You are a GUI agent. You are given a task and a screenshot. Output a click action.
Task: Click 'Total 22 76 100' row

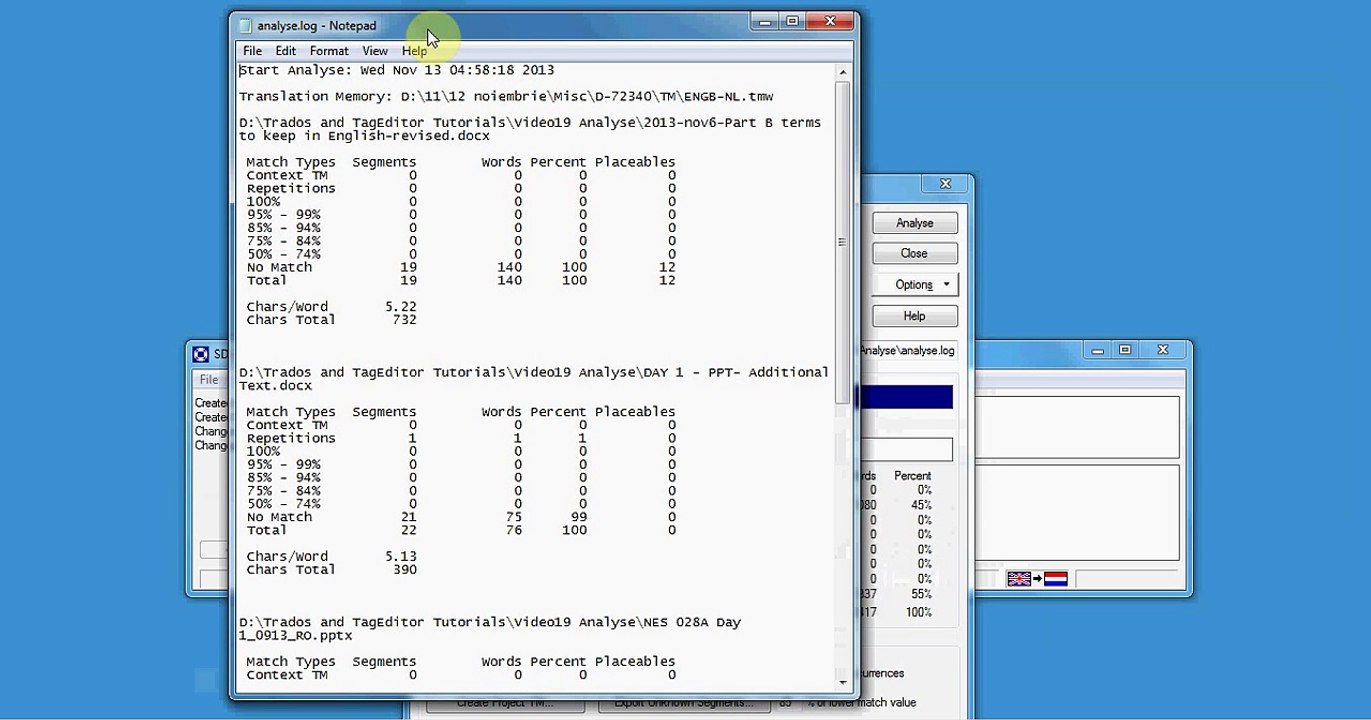coord(461,531)
